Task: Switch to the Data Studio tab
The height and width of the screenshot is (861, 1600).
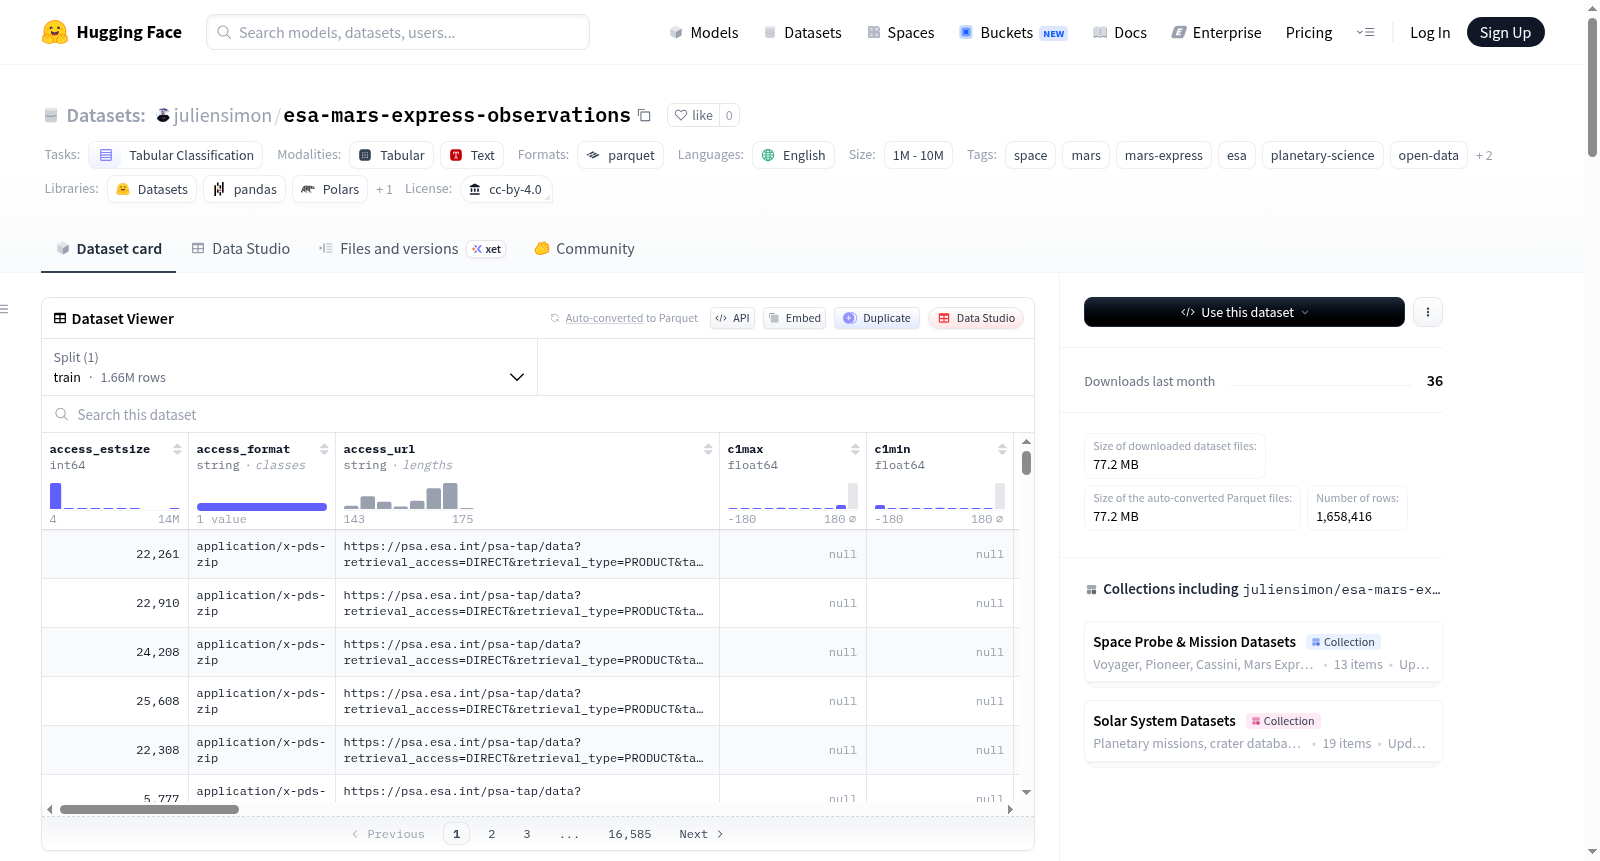Action: click(241, 248)
